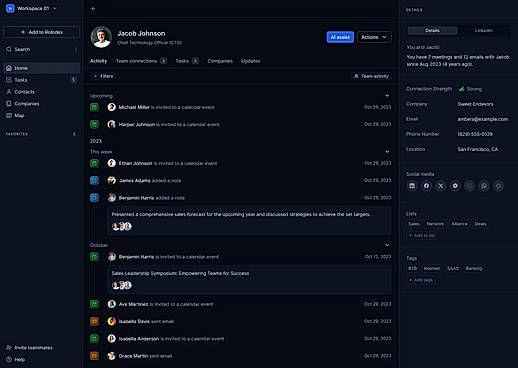Toggle Team activity view
This screenshot has width=518, height=368.
tap(371, 76)
